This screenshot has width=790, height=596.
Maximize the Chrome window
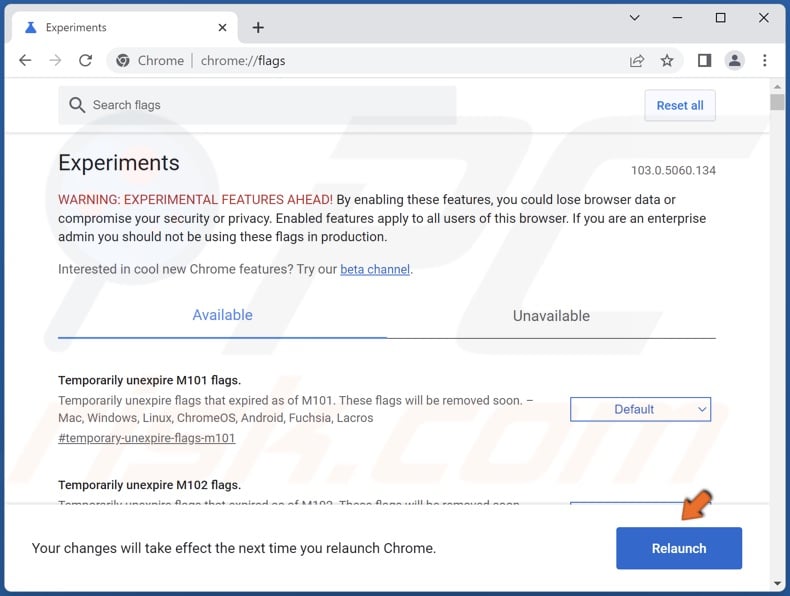(720, 18)
